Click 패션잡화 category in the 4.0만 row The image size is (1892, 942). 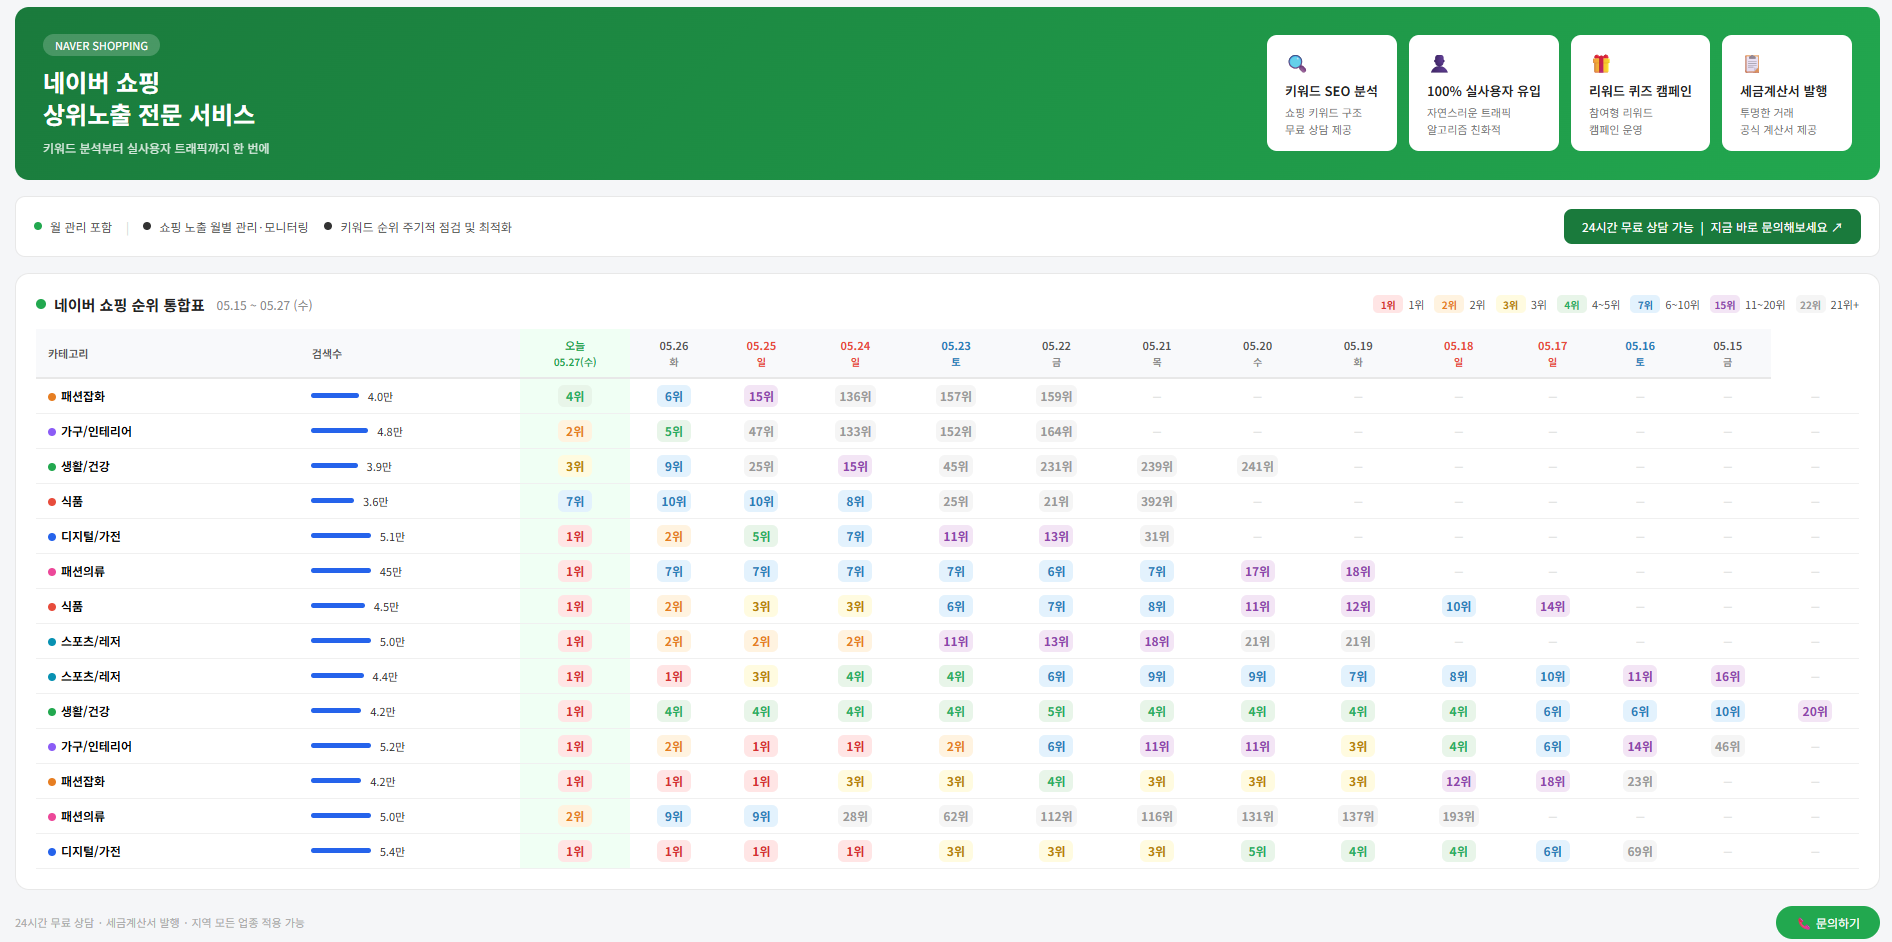pyautogui.click(x=83, y=396)
